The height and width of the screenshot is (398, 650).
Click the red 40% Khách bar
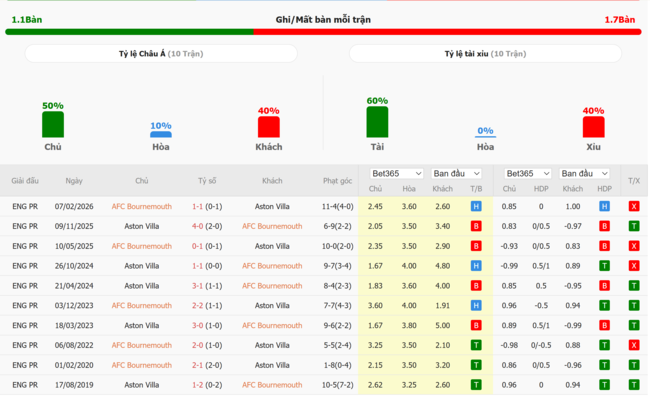[269, 127]
